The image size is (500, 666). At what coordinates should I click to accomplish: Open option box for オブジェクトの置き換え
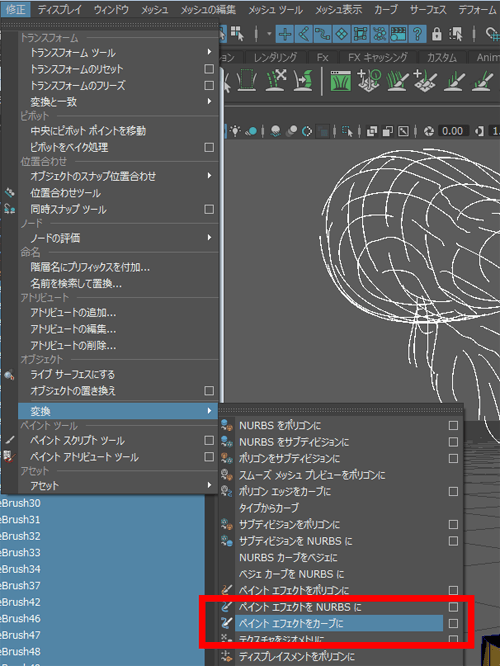click(209, 391)
